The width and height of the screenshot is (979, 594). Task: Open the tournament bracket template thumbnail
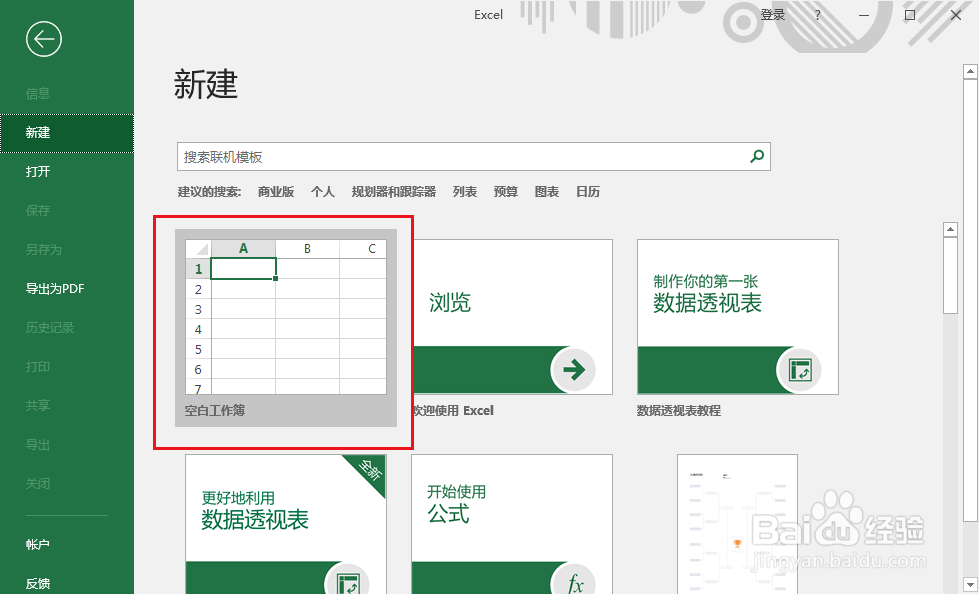pyautogui.click(x=737, y=524)
